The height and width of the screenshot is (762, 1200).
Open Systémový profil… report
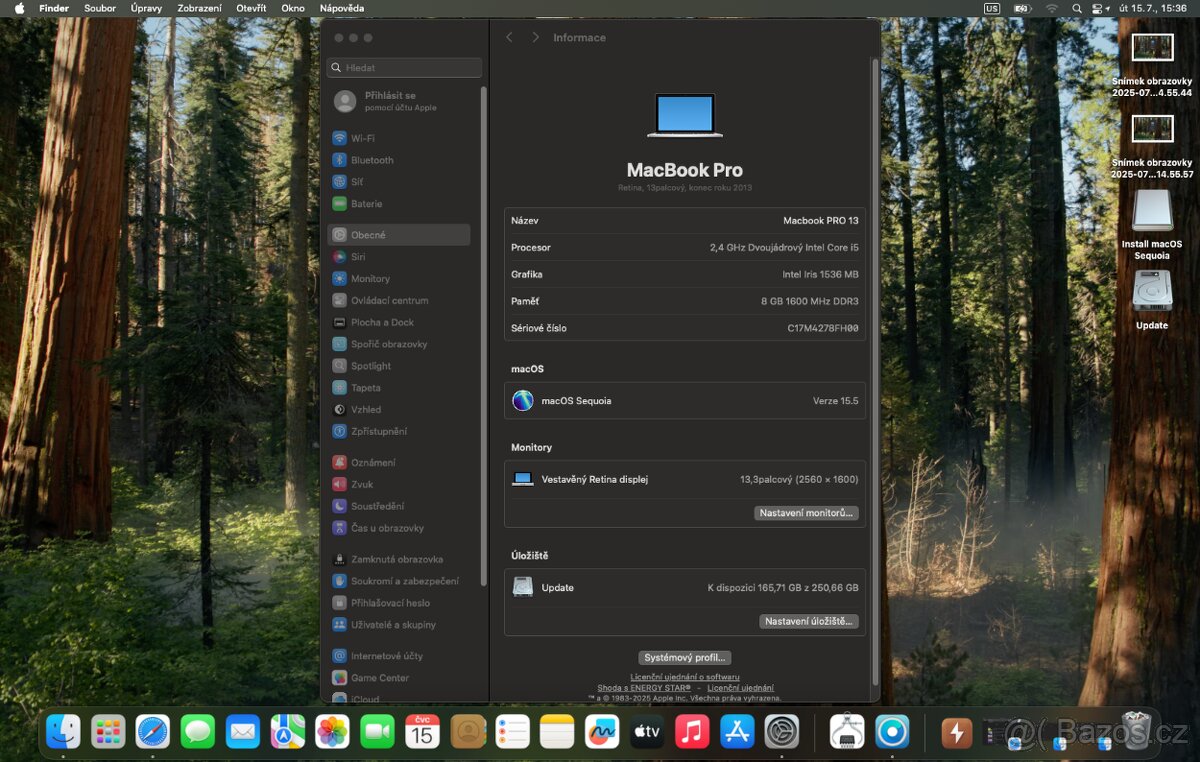tap(685, 658)
